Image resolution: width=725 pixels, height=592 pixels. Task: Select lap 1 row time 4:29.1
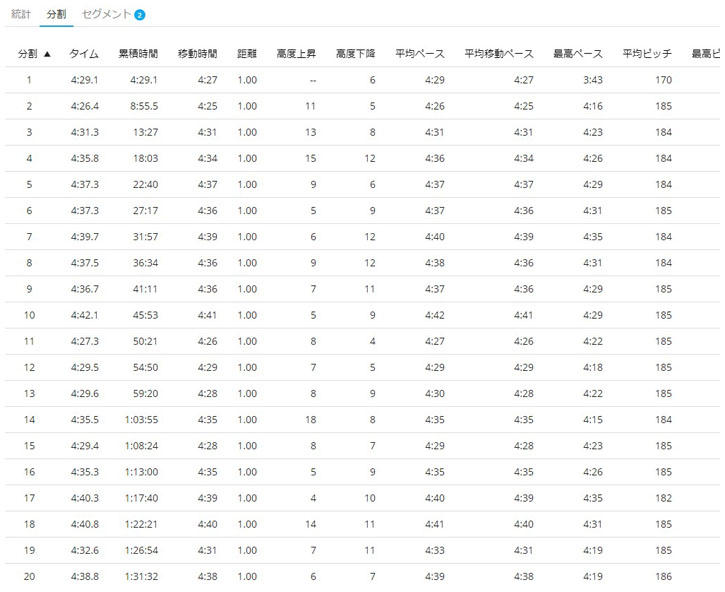84,80
